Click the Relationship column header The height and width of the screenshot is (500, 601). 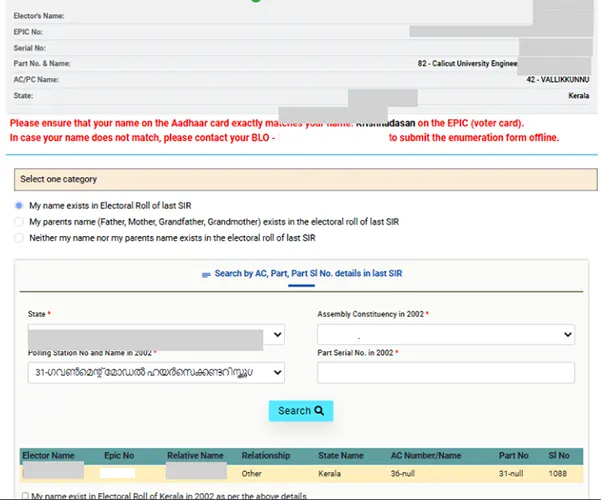[265, 455]
